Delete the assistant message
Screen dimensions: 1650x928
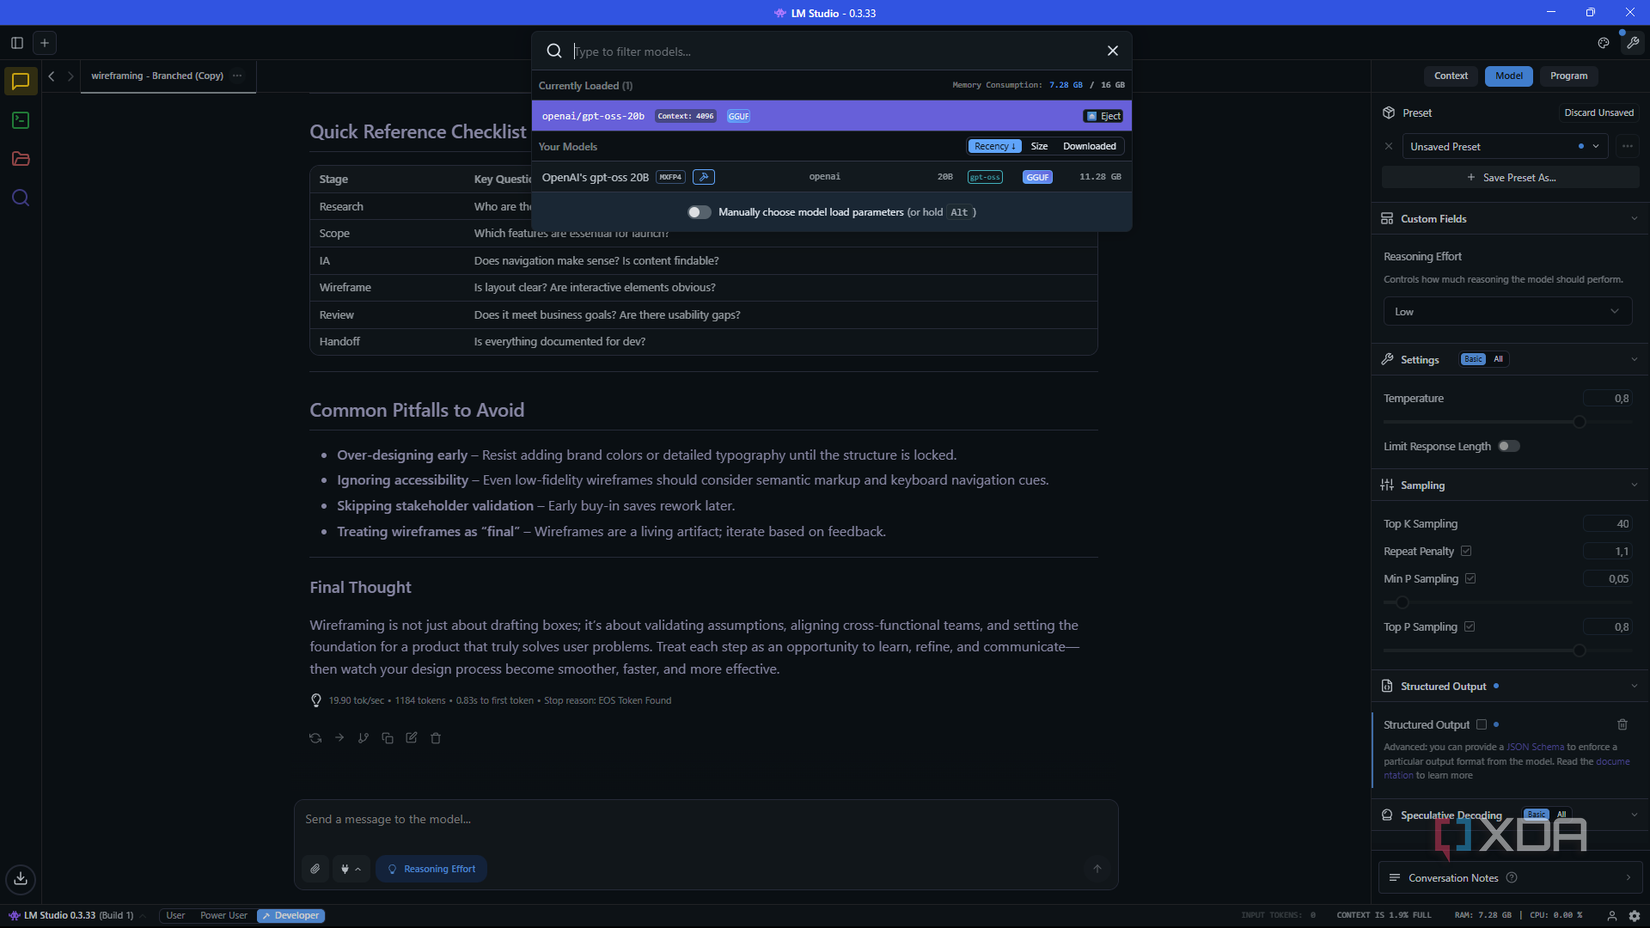[x=435, y=738]
